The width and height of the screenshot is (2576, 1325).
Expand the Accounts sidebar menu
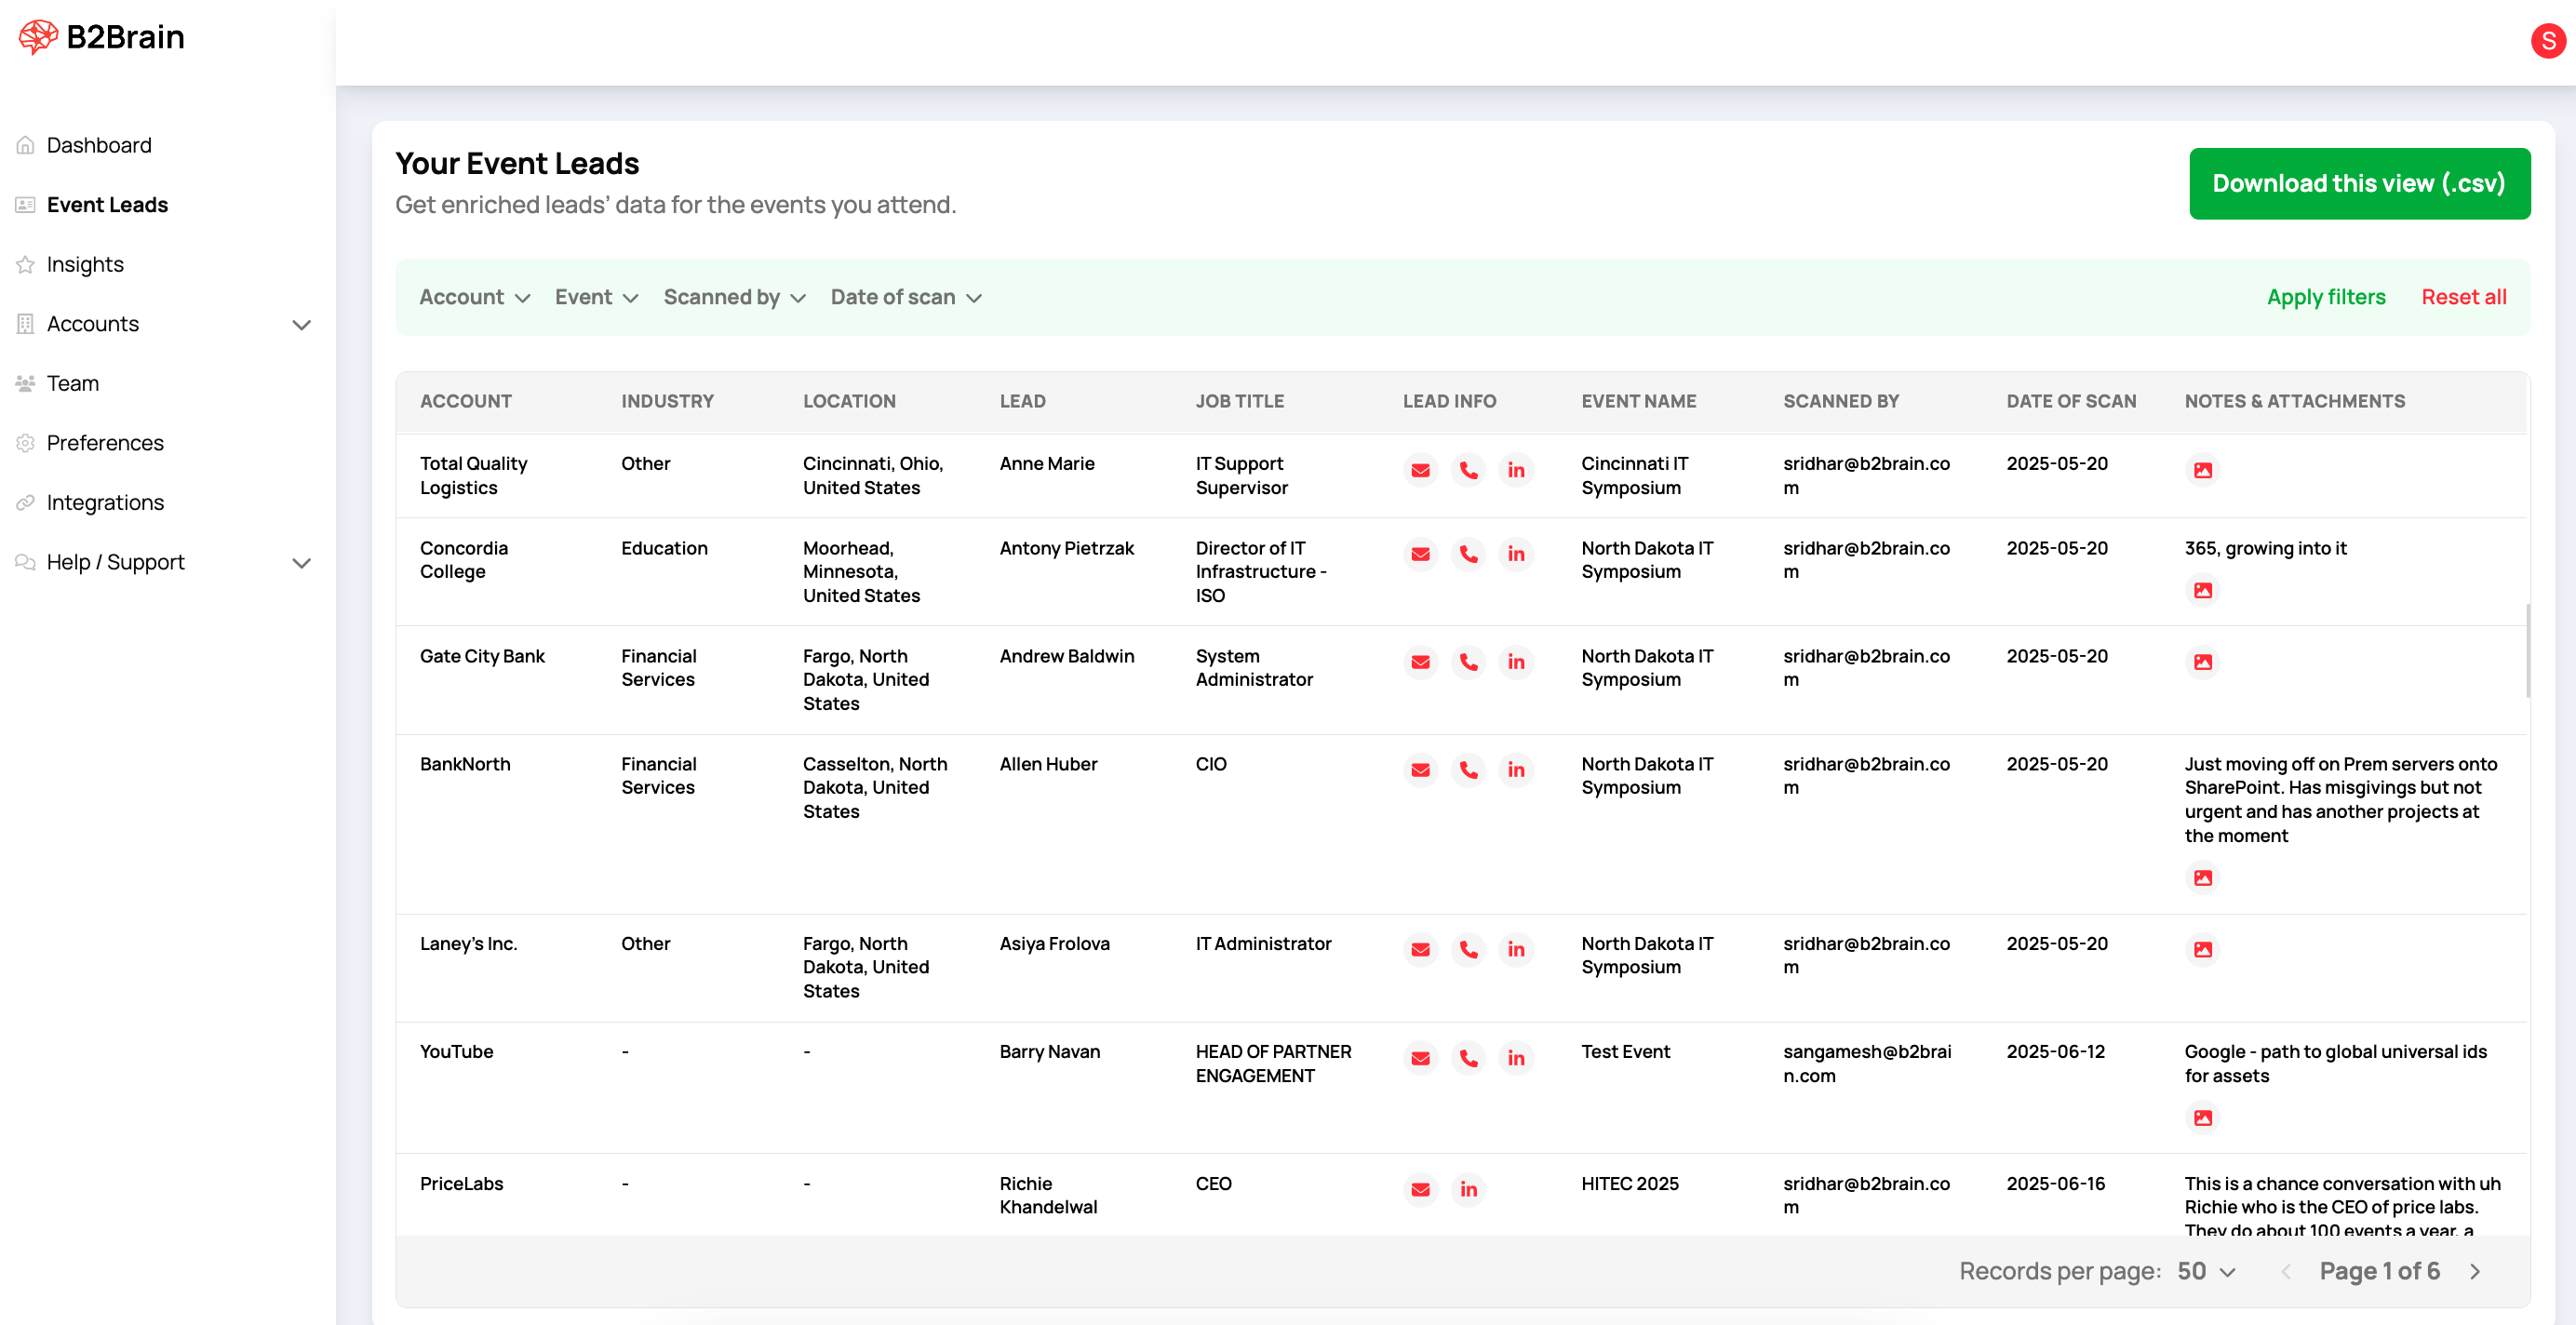pos(301,324)
